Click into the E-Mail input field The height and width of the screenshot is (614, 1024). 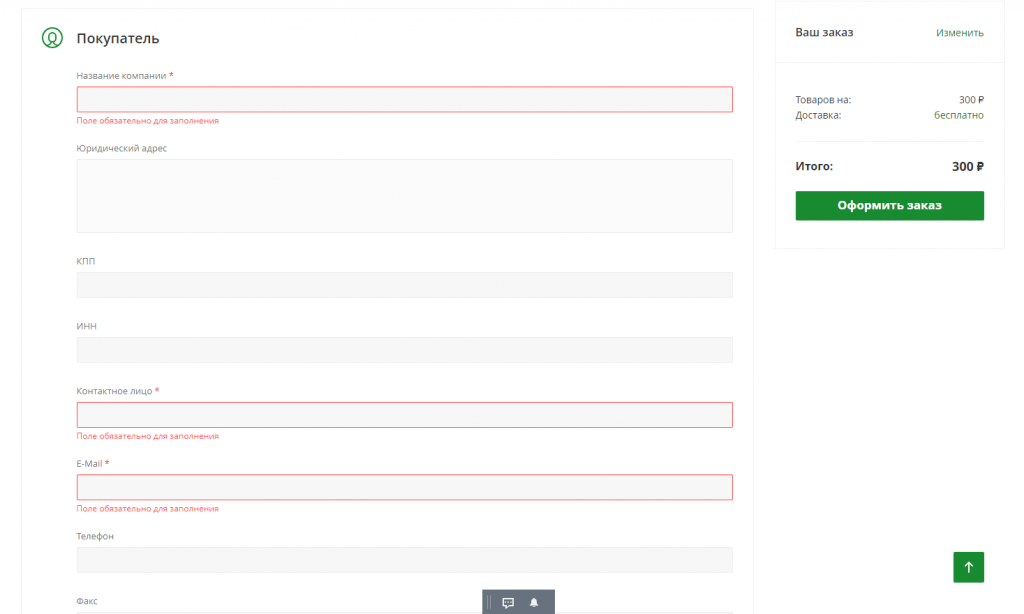[404, 487]
